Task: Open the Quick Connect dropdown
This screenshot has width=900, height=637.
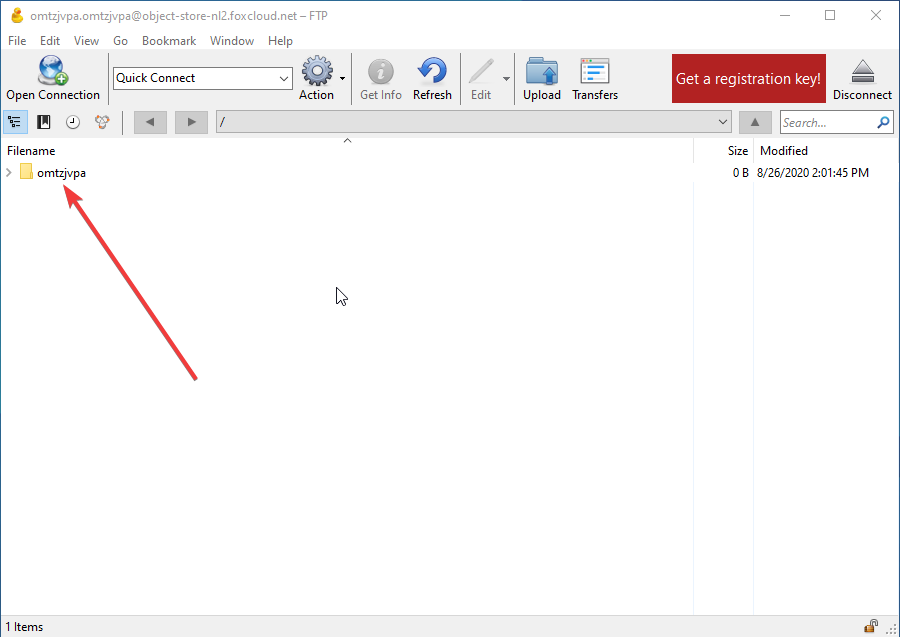Action: [282, 78]
